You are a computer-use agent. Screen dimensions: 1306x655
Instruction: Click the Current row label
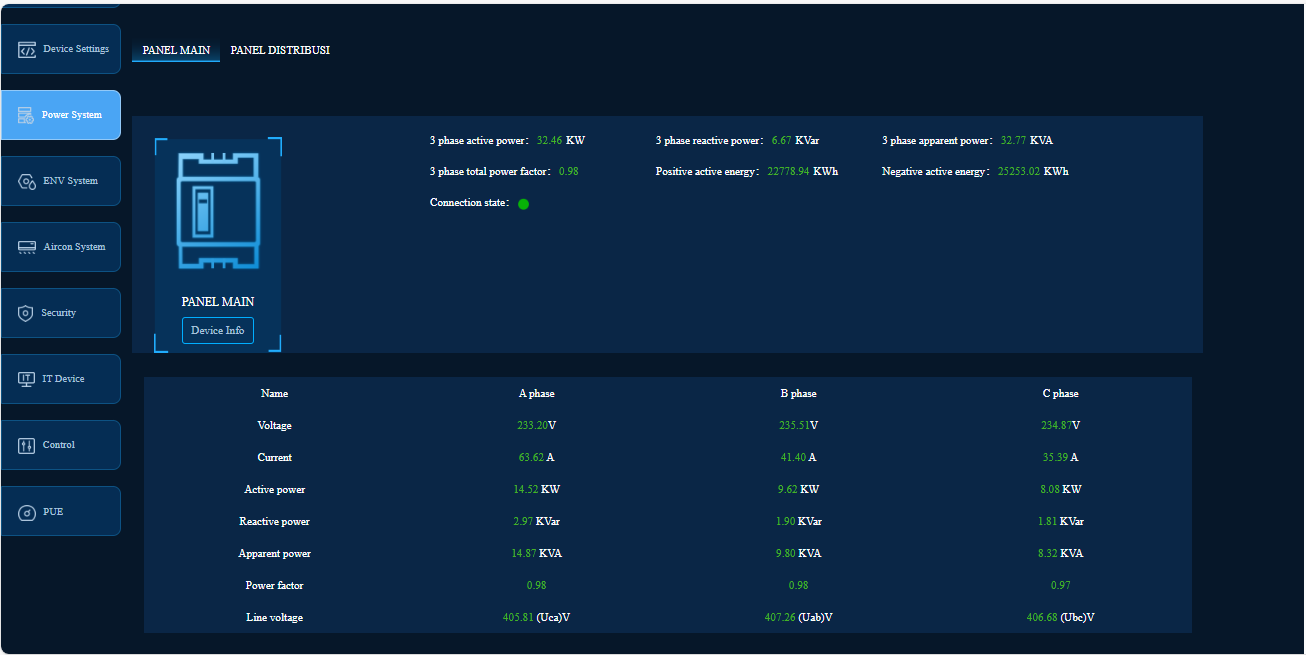274,458
